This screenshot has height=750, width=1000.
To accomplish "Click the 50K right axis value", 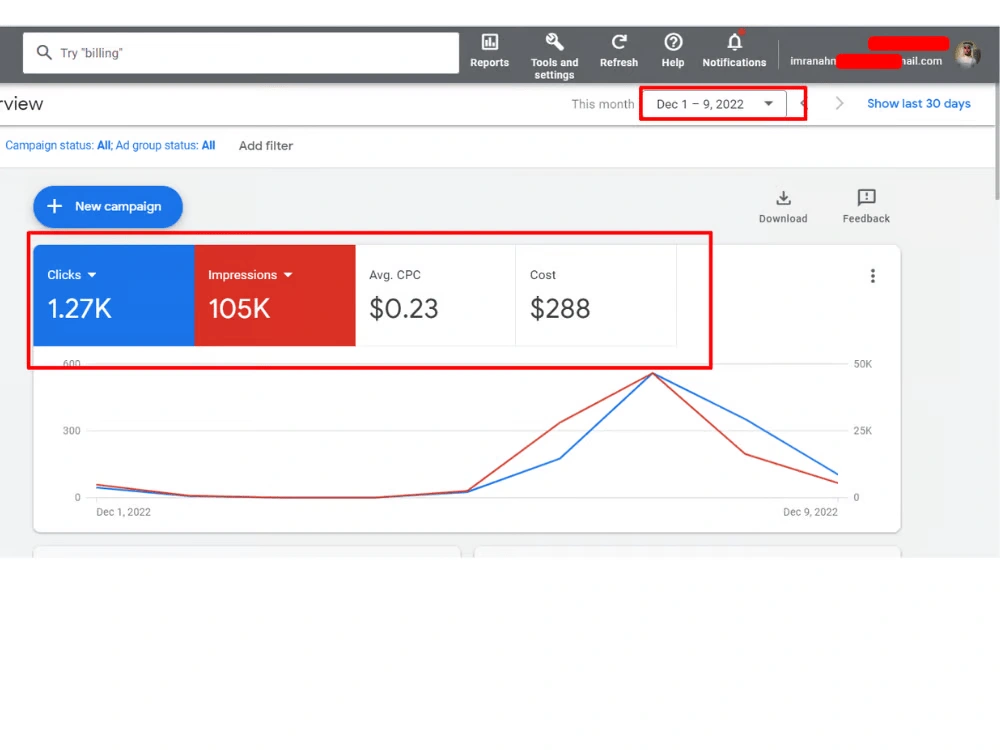I will (x=862, y=364).
